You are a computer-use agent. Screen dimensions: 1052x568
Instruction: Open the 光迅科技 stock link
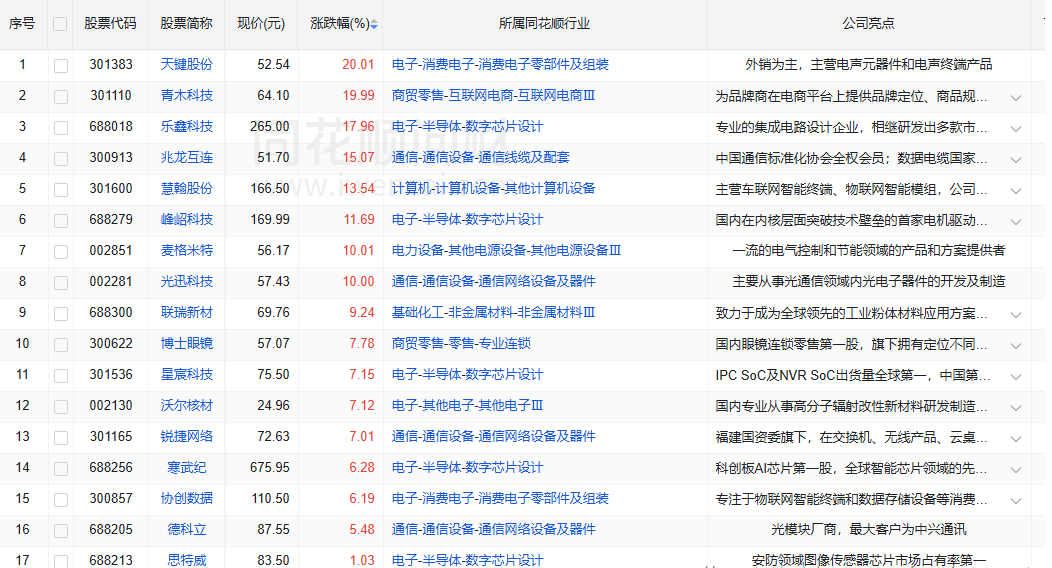187,282
